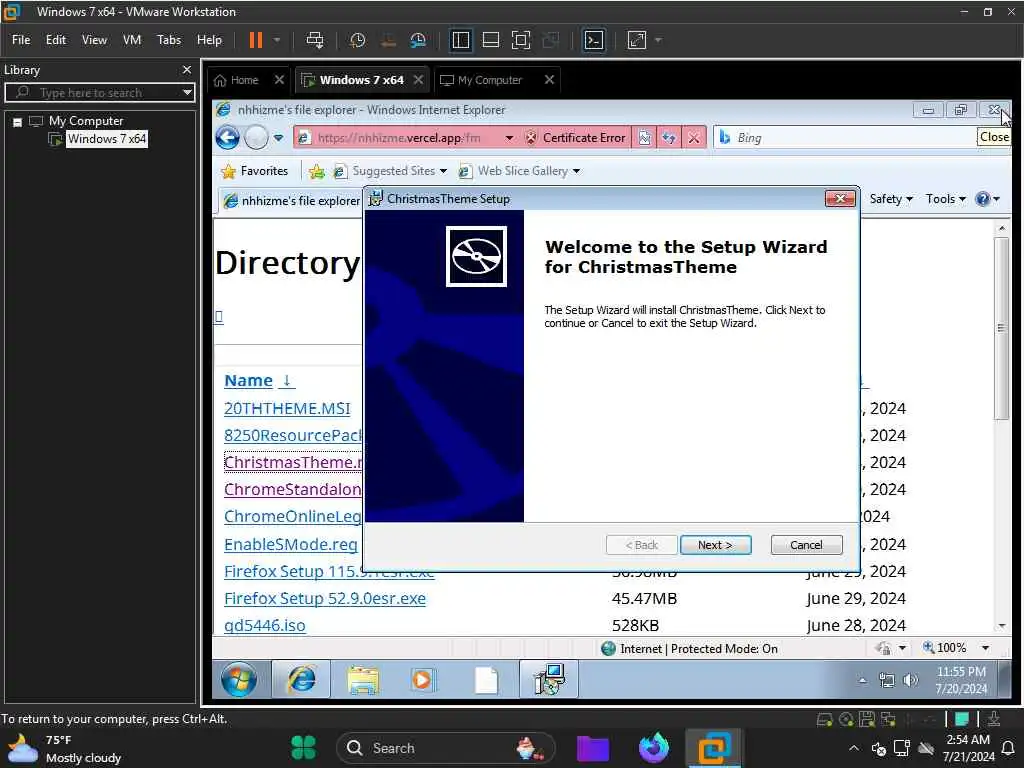Enter full screen mode icon

(x=520, y=40)
